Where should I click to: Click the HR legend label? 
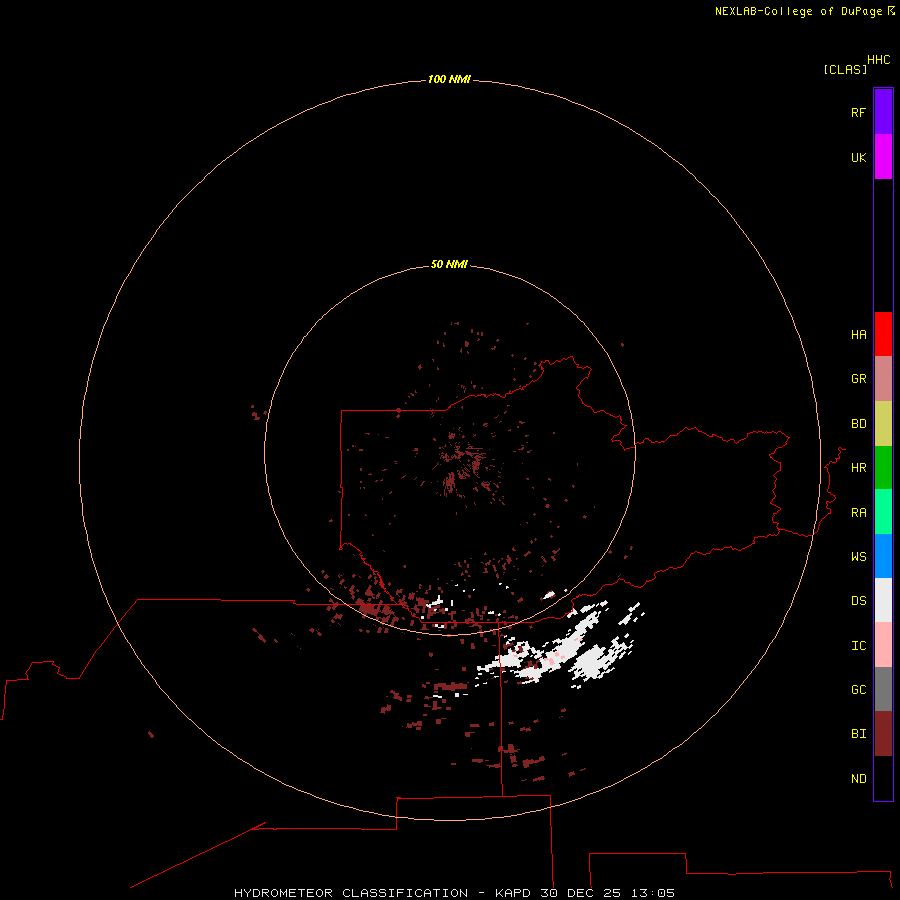(x=858, y=468)
